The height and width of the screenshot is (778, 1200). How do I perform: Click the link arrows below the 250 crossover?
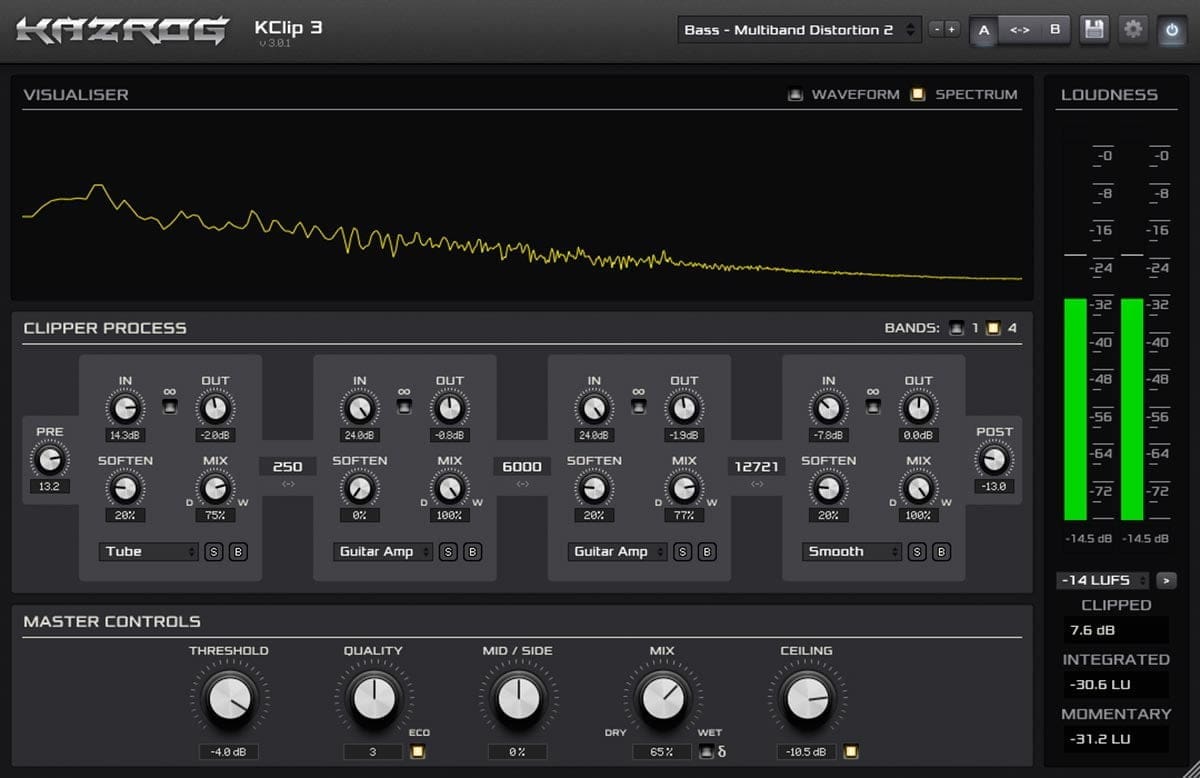288,485
